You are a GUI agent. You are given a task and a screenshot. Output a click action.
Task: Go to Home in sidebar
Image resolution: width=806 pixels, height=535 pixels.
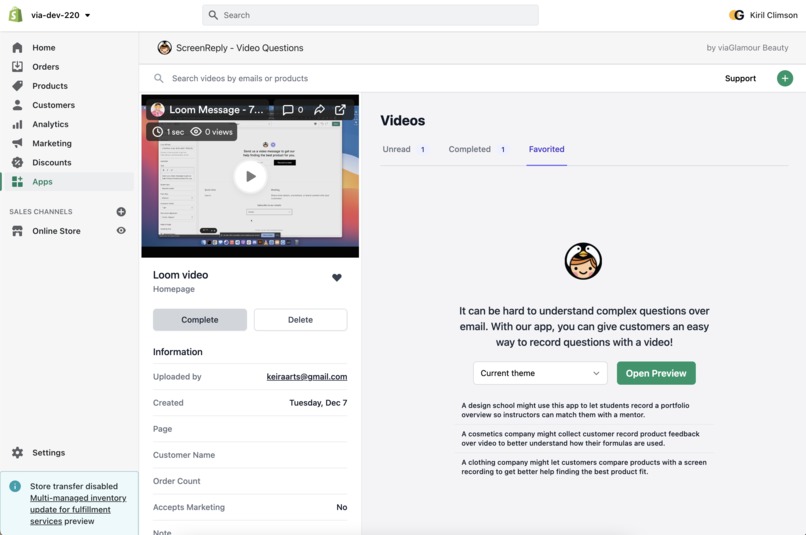[44, 47]
